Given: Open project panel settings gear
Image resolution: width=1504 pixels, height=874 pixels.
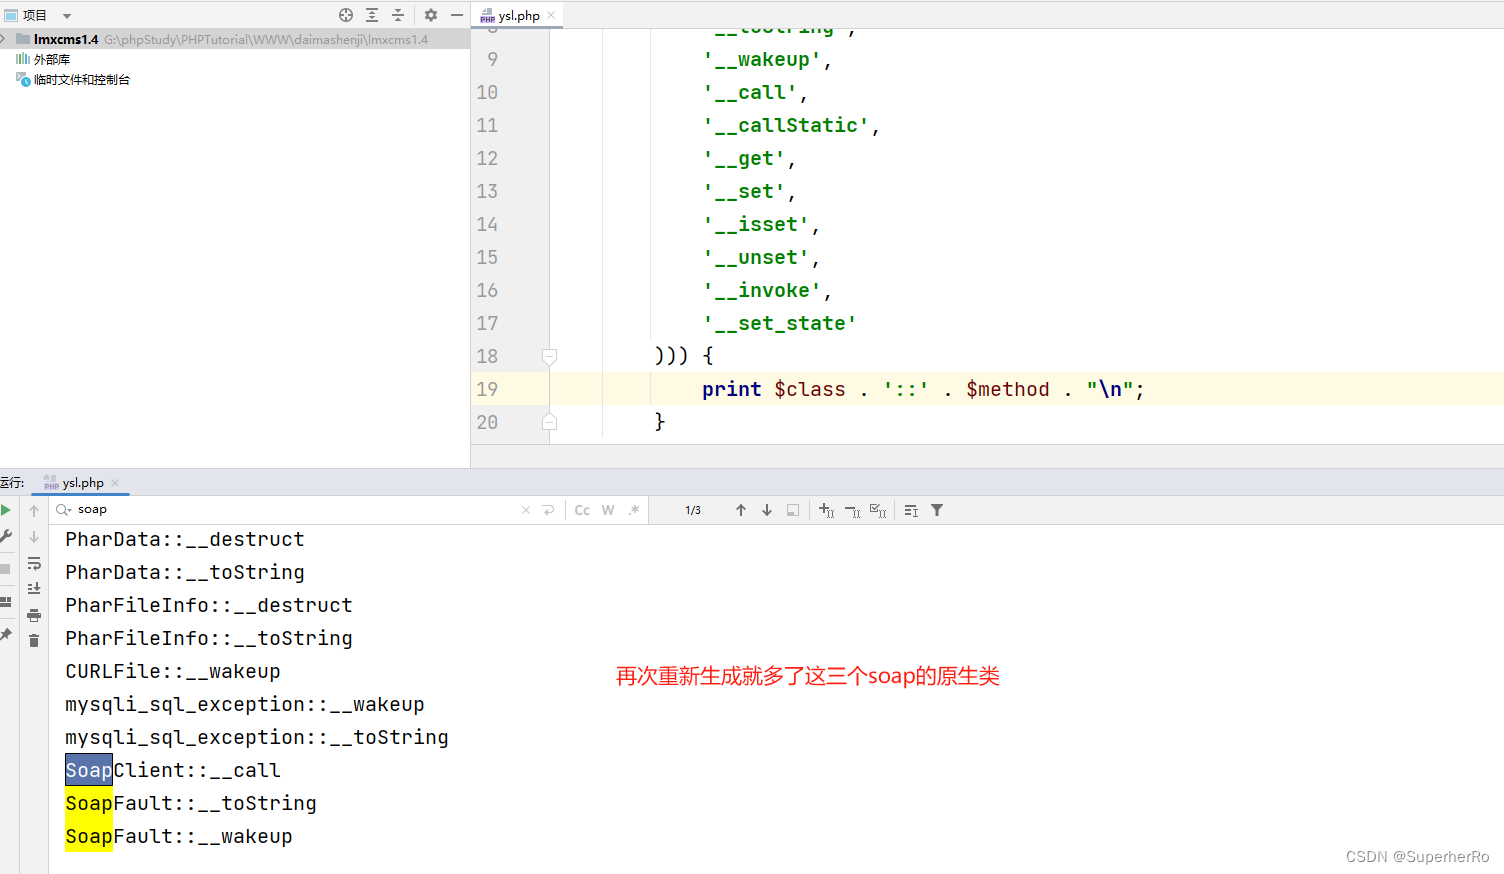Looking at the screenshot, I should [429, 15].
